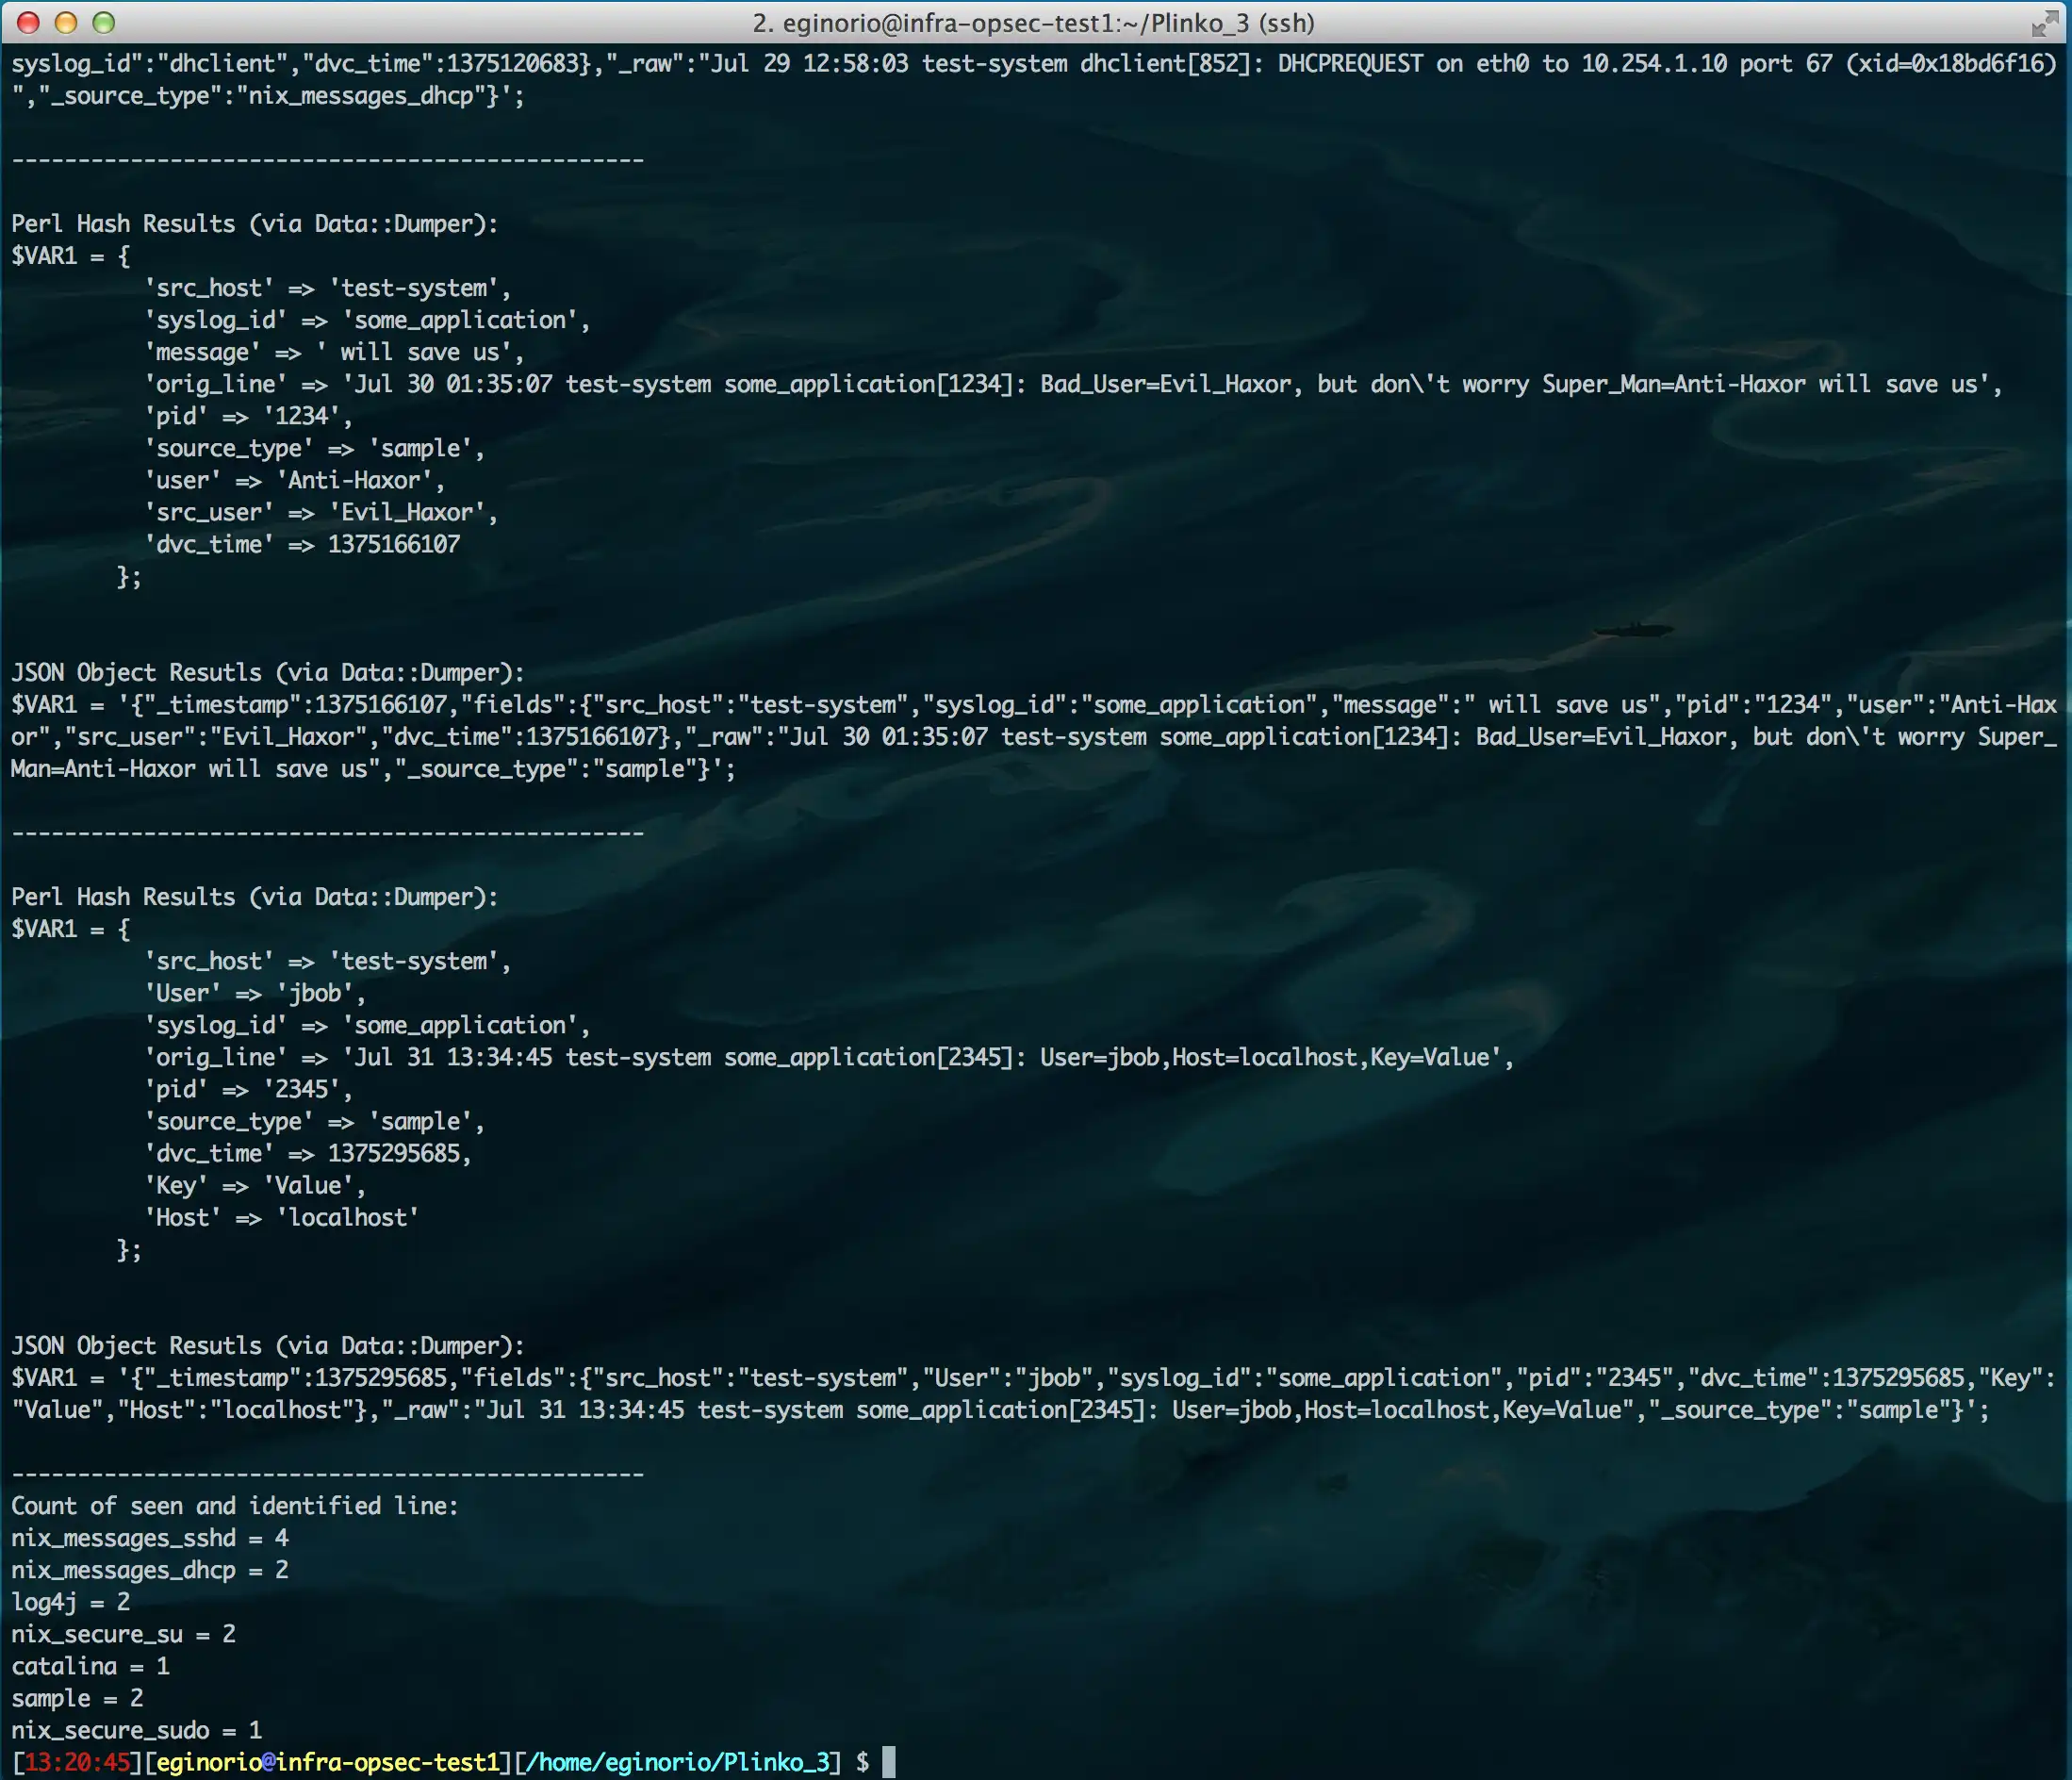Click the fullscreen arrows icon in title bar
This screenshot has width=2072, height=1780.
tap(2044, 24)
